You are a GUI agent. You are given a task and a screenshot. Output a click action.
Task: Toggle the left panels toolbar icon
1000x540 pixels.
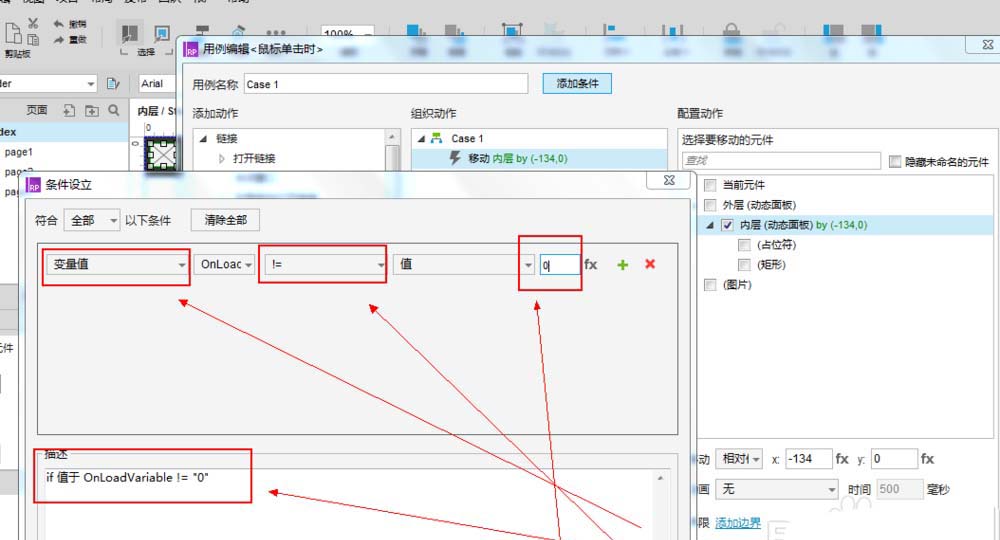[x=834, y=31]
